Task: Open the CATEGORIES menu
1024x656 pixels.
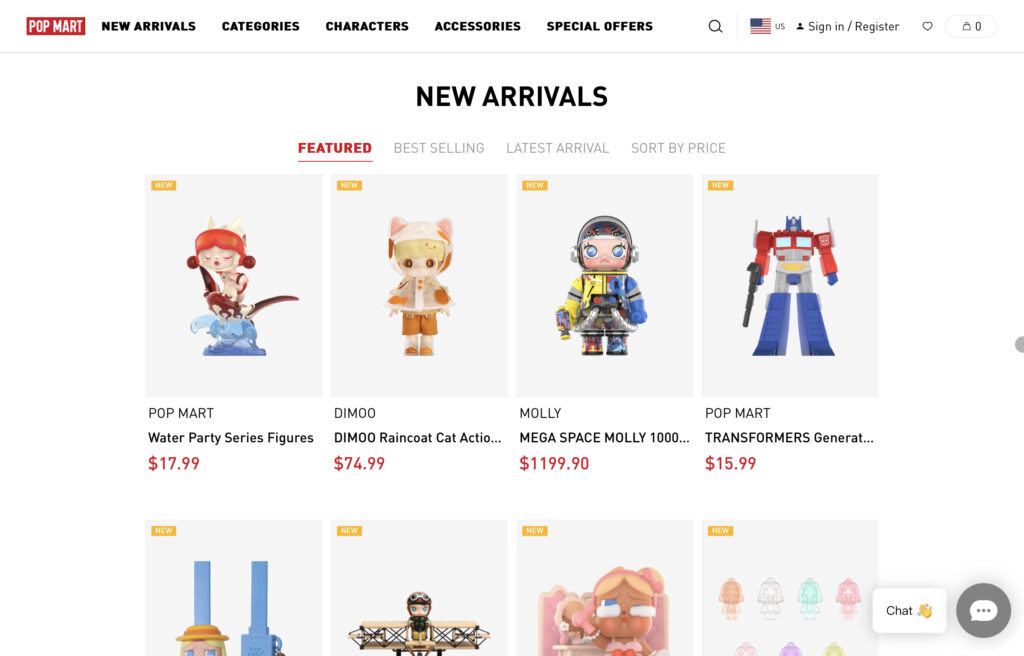Action: tap(261, 26)
